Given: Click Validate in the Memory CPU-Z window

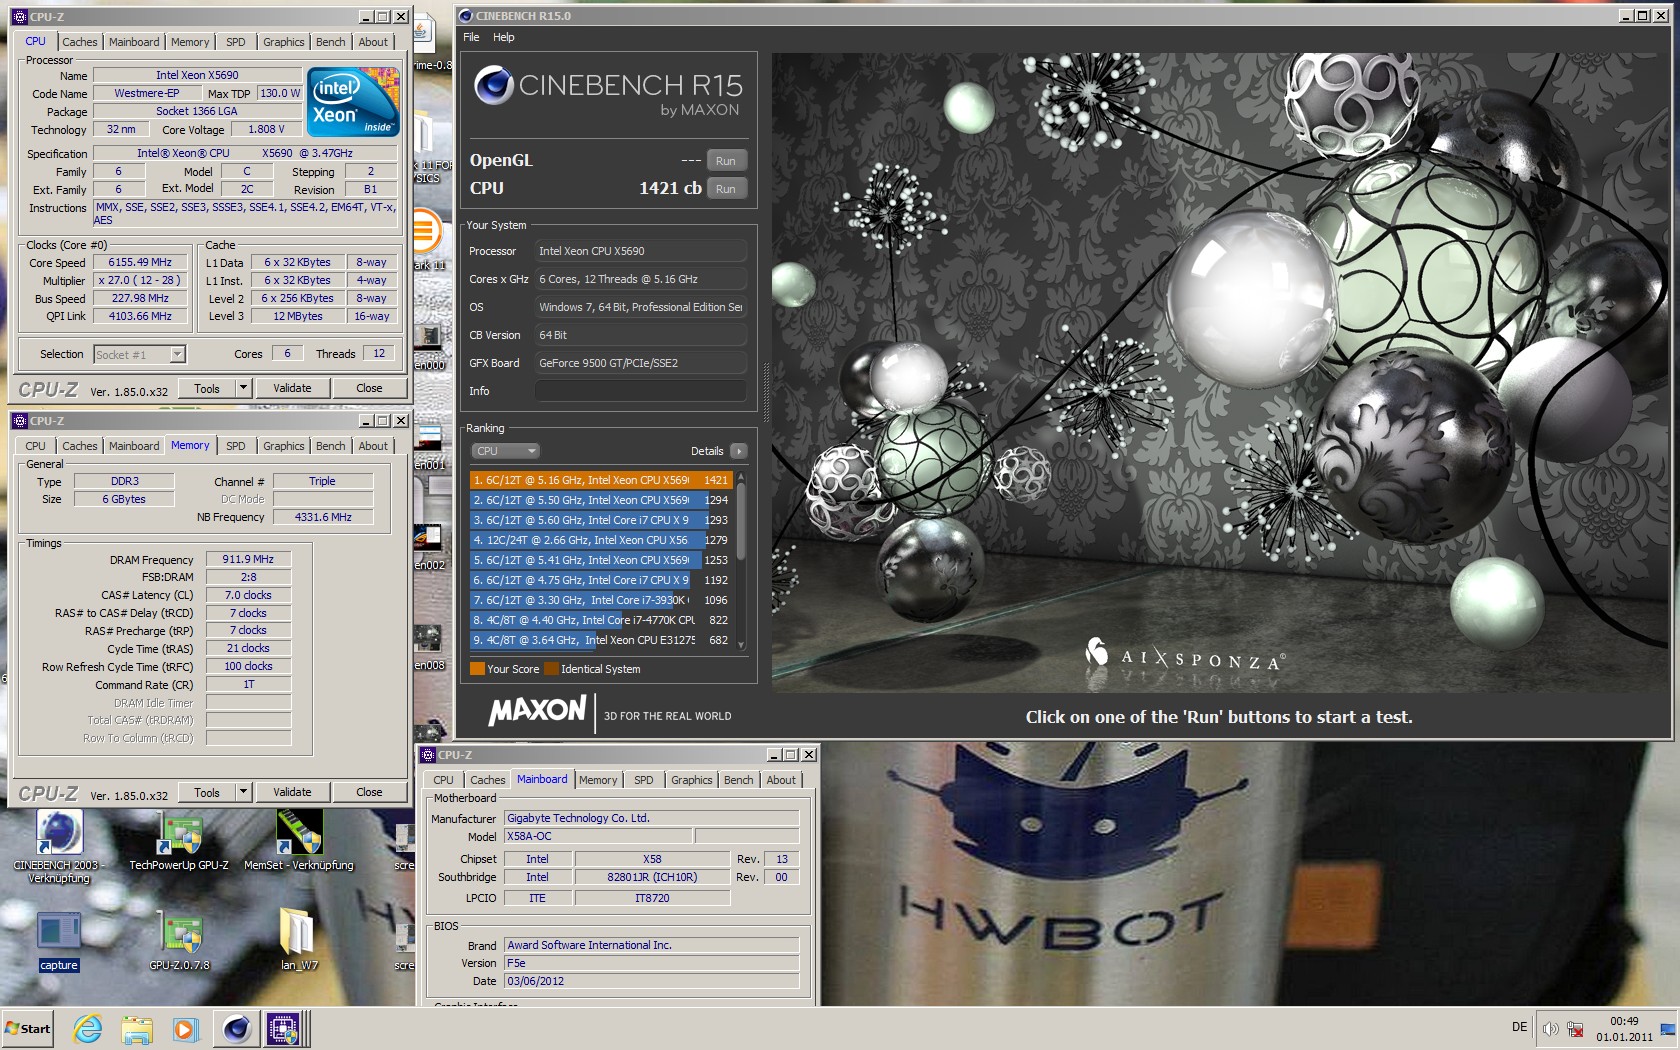Looking at the screenshot, I should pos(292,792).
